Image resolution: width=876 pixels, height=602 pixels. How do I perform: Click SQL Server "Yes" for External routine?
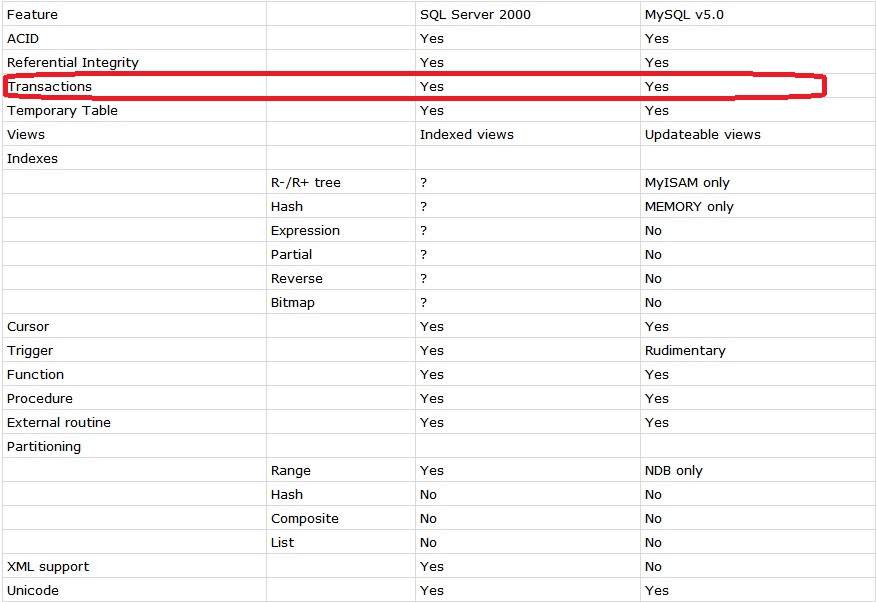coord(432,423)
